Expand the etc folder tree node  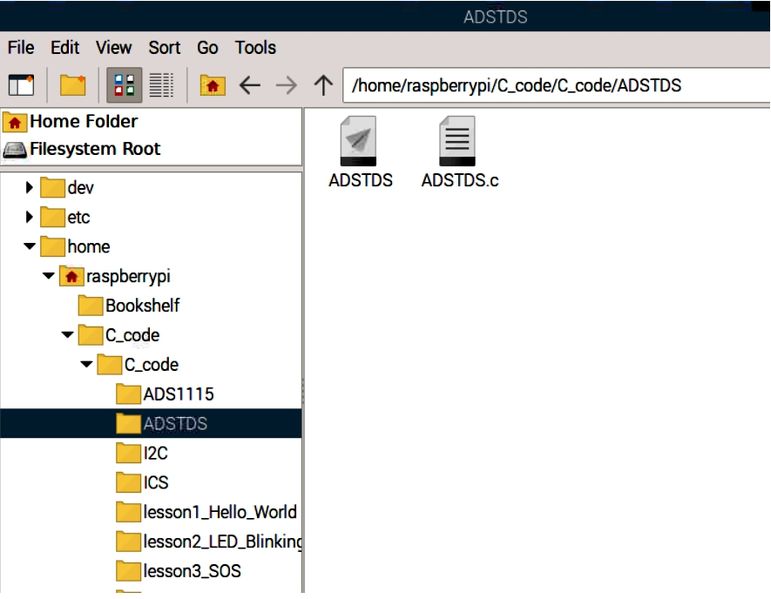tap(29, 217)
